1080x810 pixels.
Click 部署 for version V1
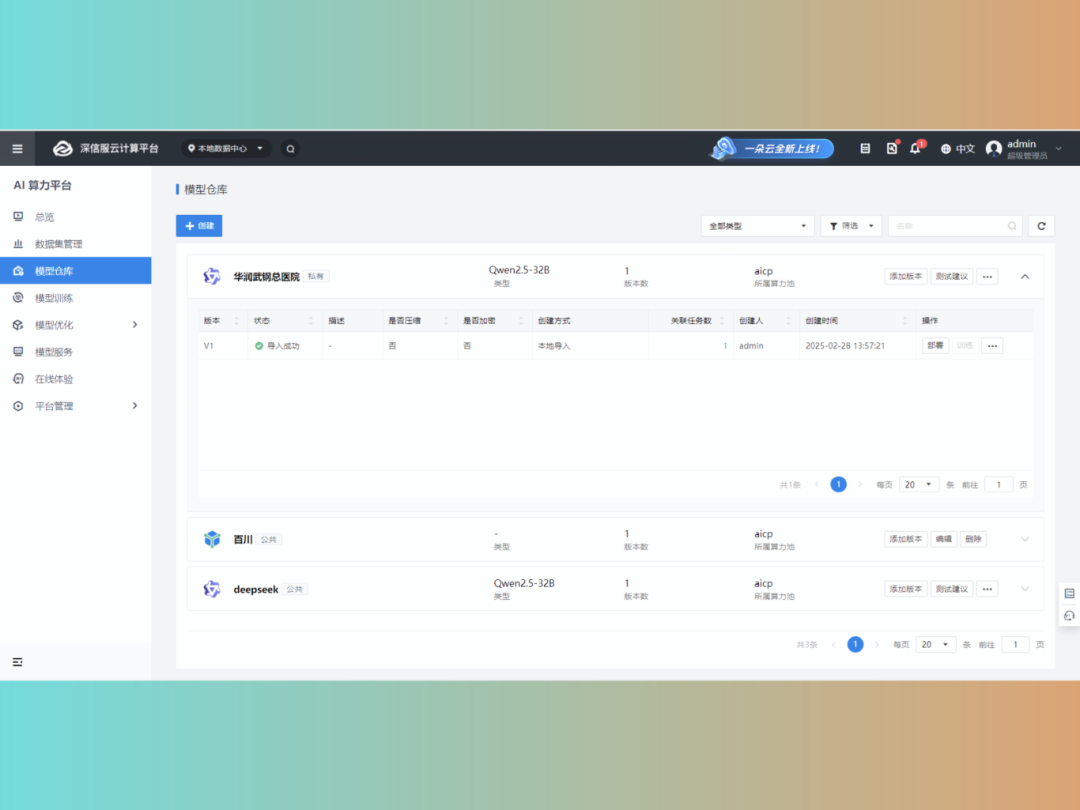[x=935, y=346]
